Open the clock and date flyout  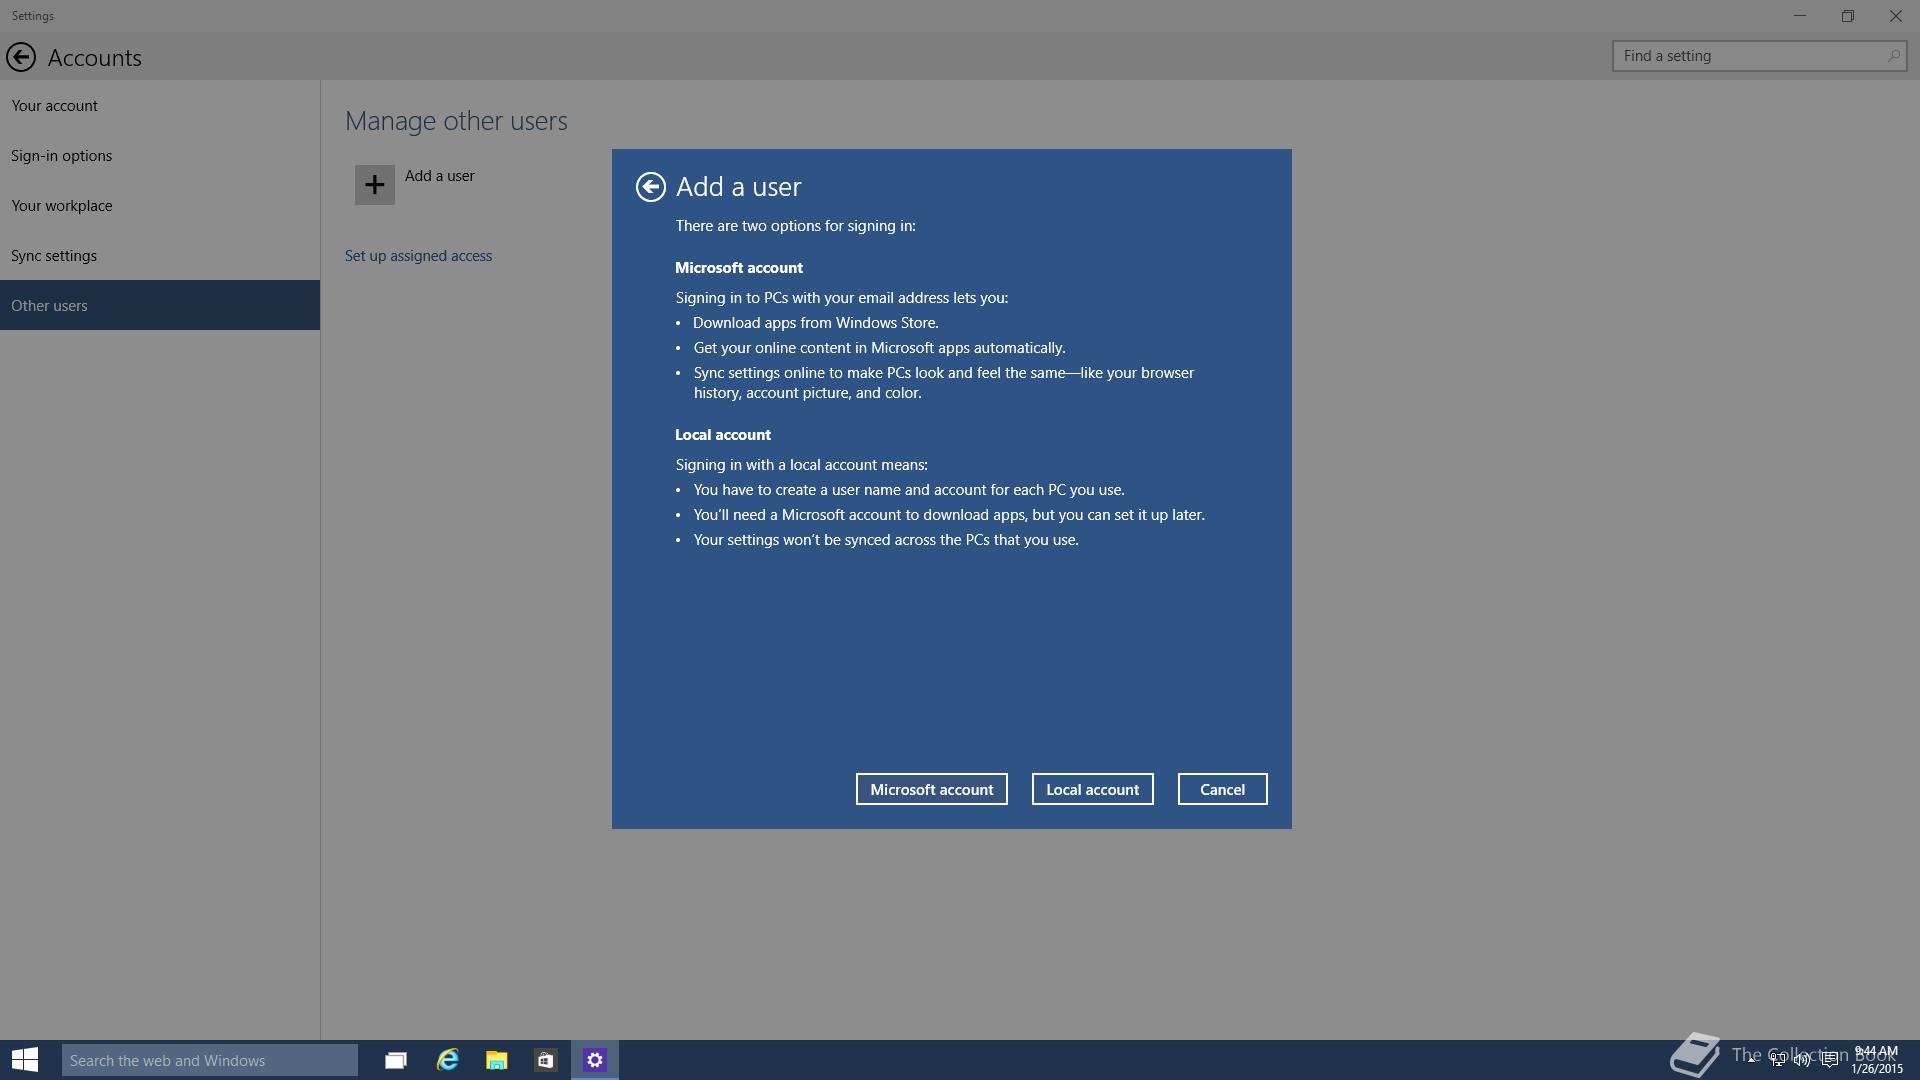1876,1060
